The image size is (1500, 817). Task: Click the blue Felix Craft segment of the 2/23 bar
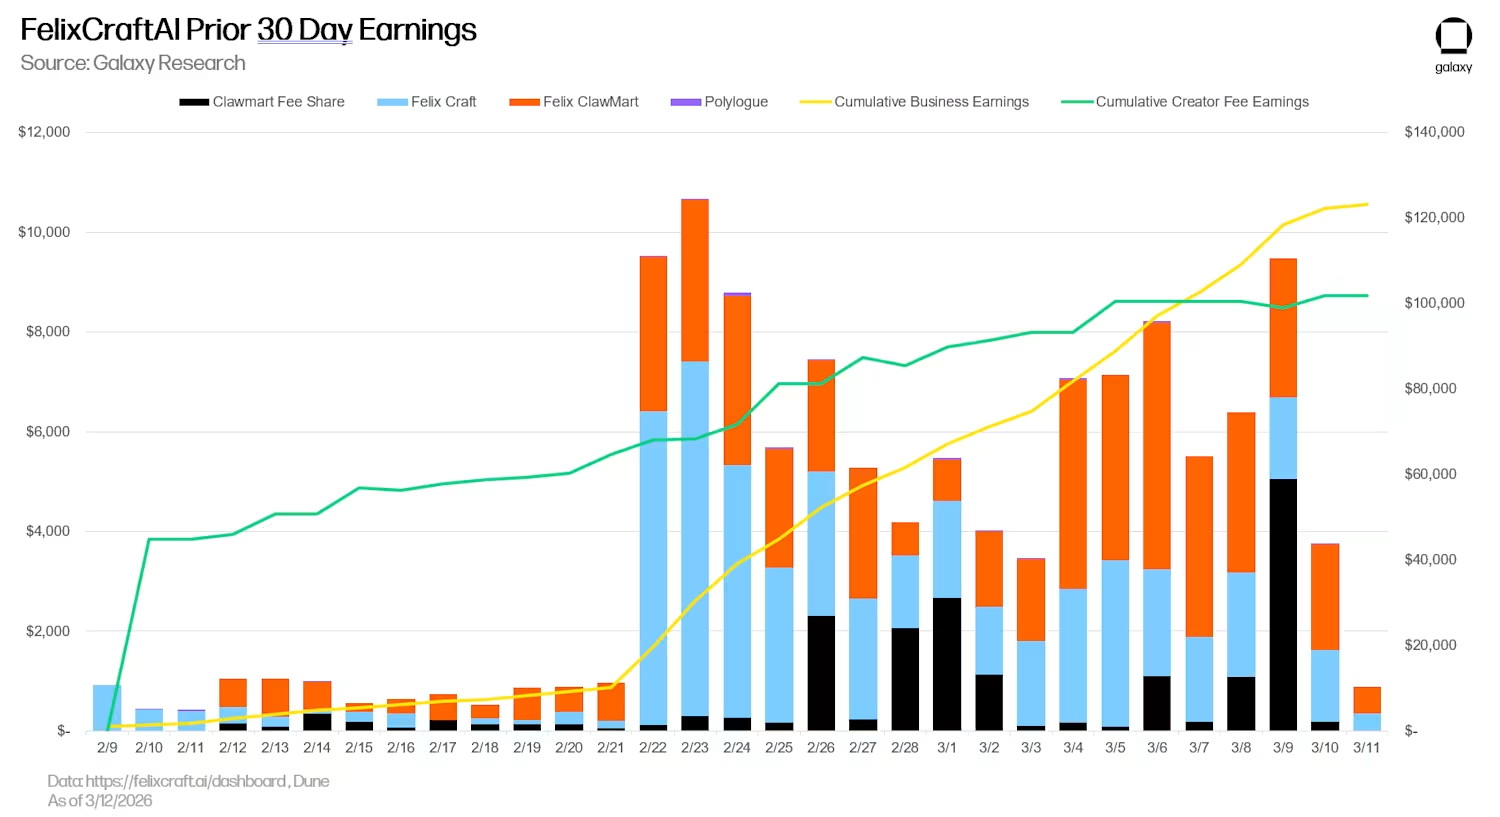click(695, 538)
